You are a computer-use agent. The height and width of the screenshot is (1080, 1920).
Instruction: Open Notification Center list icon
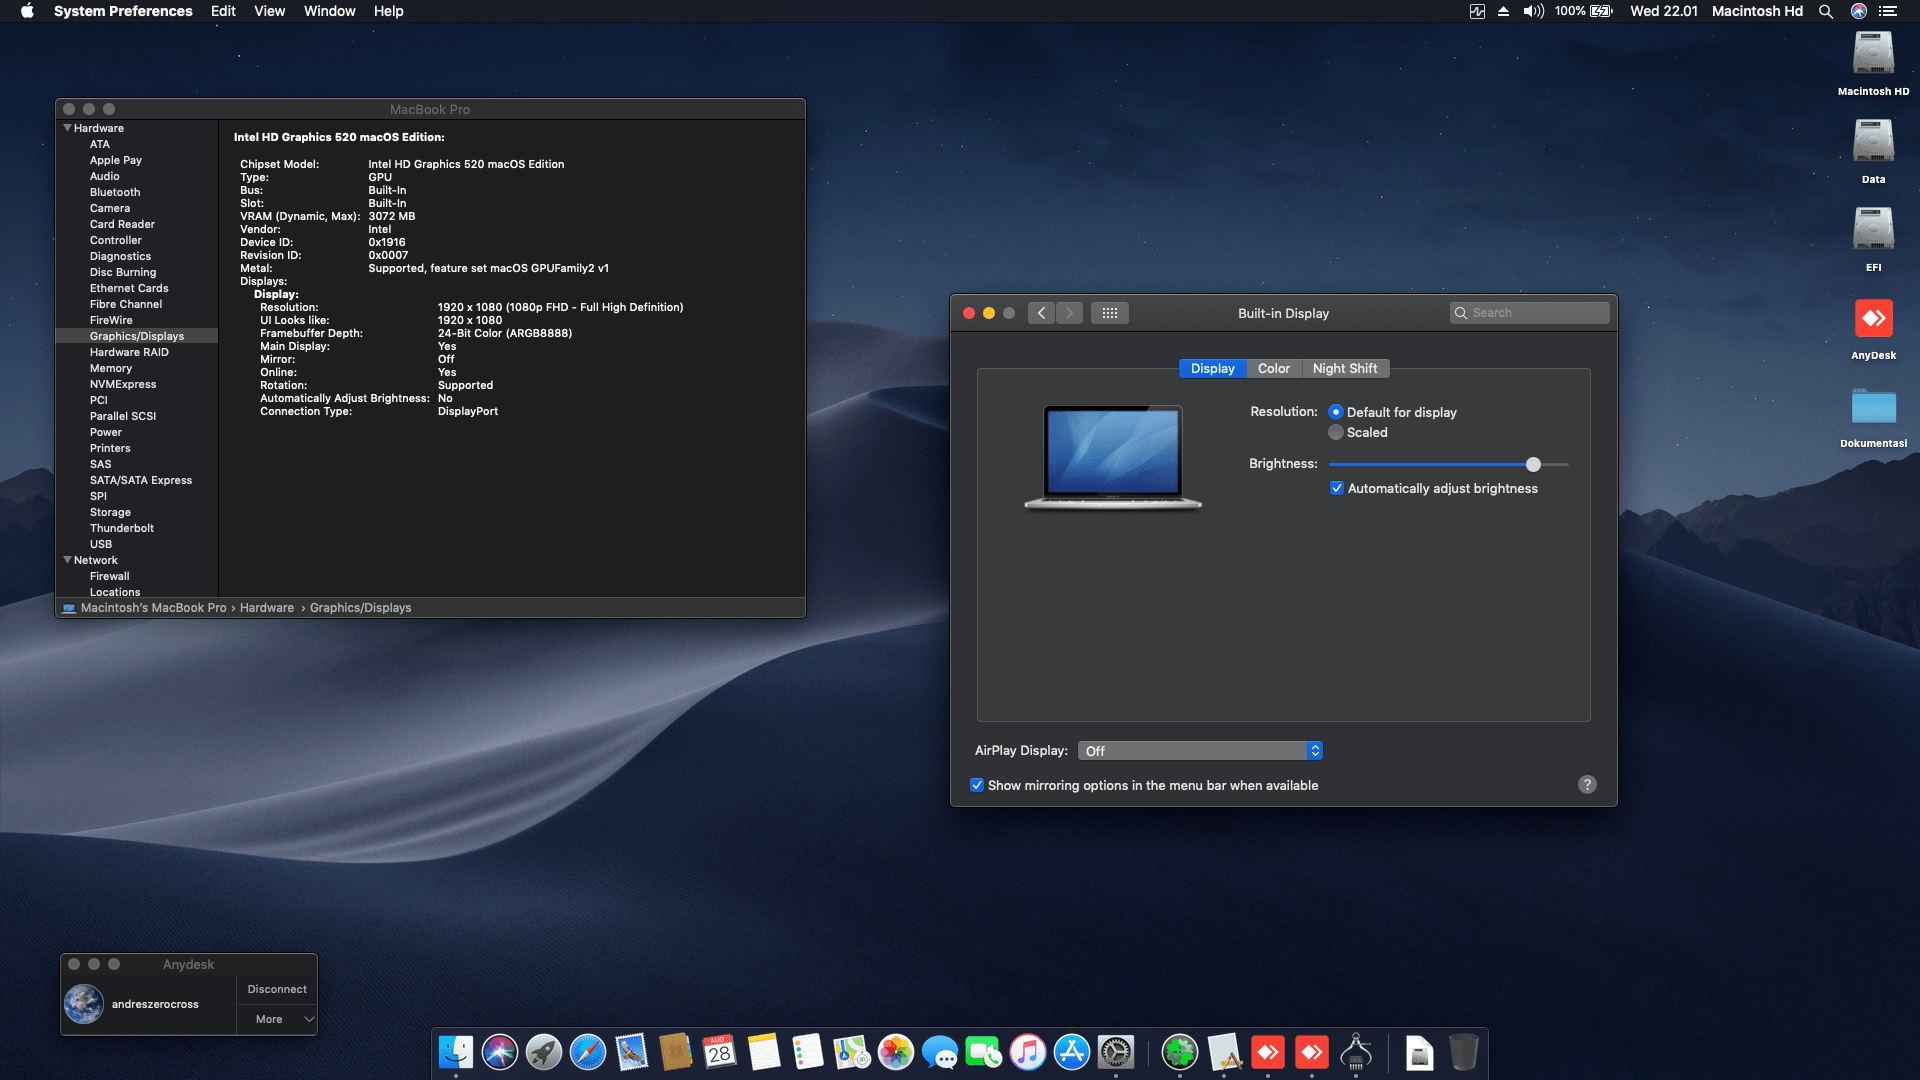(x=1888, y=11)
